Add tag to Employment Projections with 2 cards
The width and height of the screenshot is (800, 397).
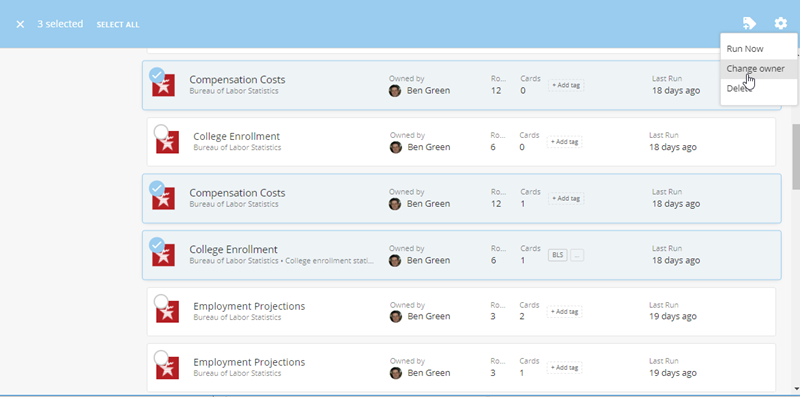coord(564,311)
